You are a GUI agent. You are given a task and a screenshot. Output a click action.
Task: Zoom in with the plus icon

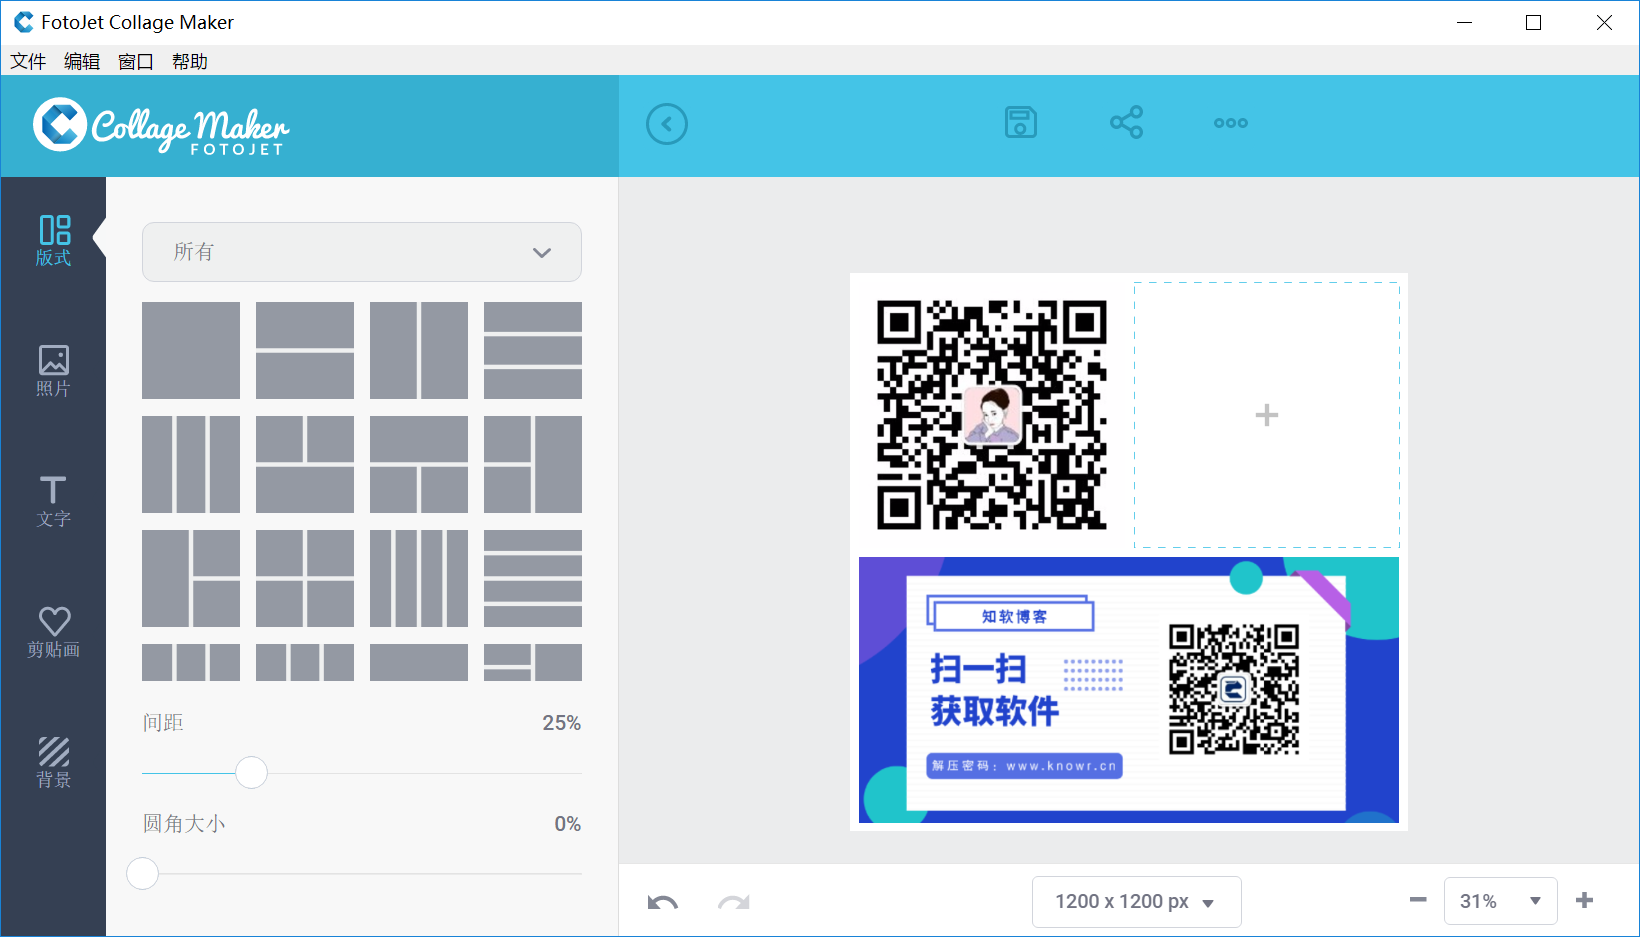click(1584, 900)
